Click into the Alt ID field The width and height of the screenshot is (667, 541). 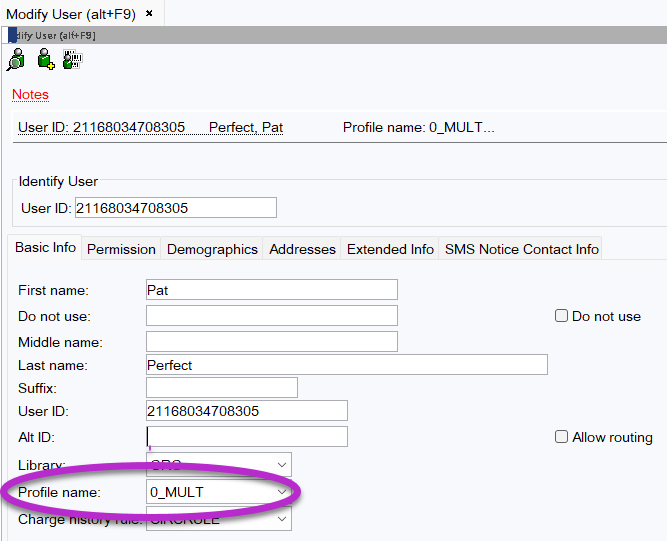coord(246,437)
